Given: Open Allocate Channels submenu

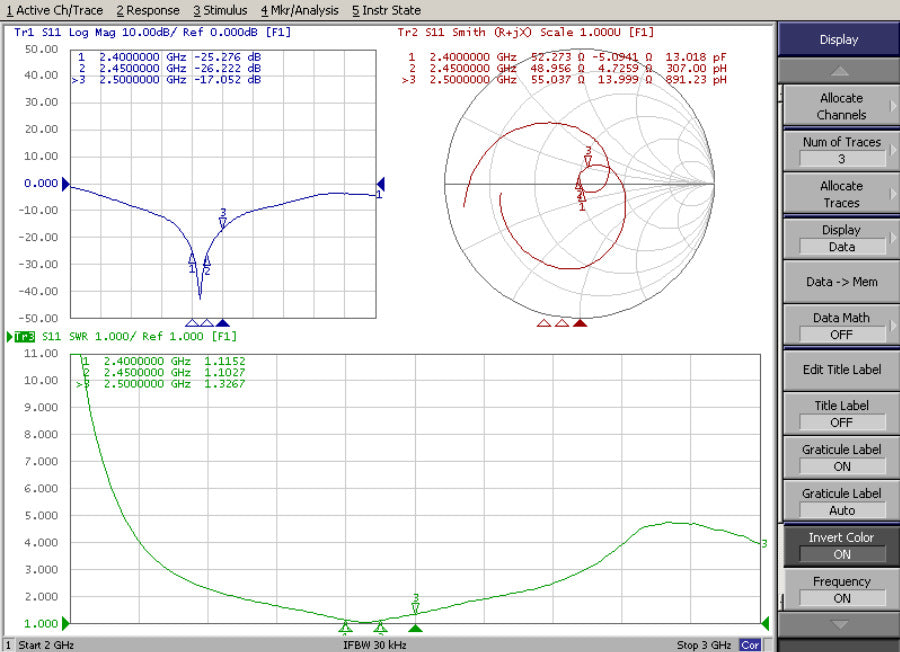Looking at the screenshot, I should coord(841,106).
